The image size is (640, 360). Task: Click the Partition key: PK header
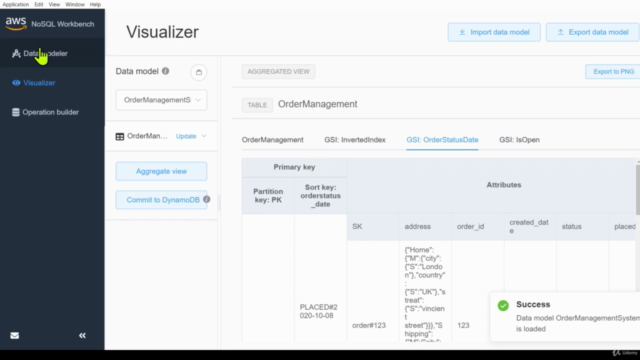268,196
